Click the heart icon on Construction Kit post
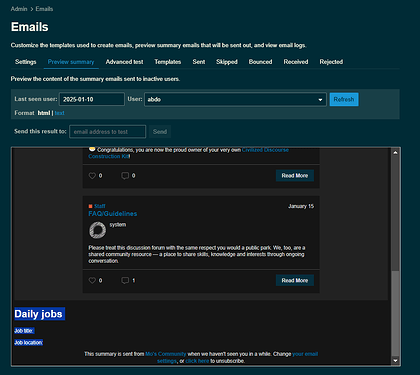 pyautogui.click(x=92, y=176)
